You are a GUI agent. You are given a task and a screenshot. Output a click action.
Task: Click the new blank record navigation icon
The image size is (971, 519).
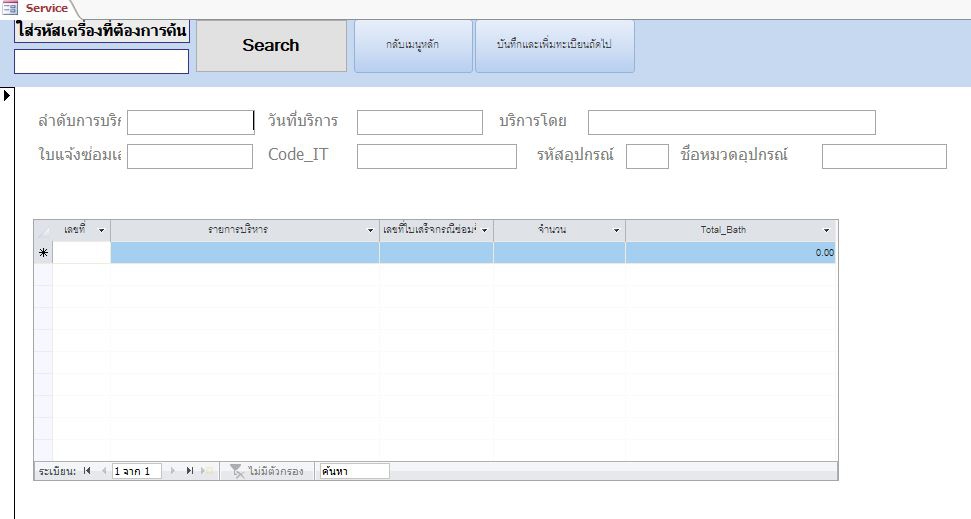click(x=207, y=471)
